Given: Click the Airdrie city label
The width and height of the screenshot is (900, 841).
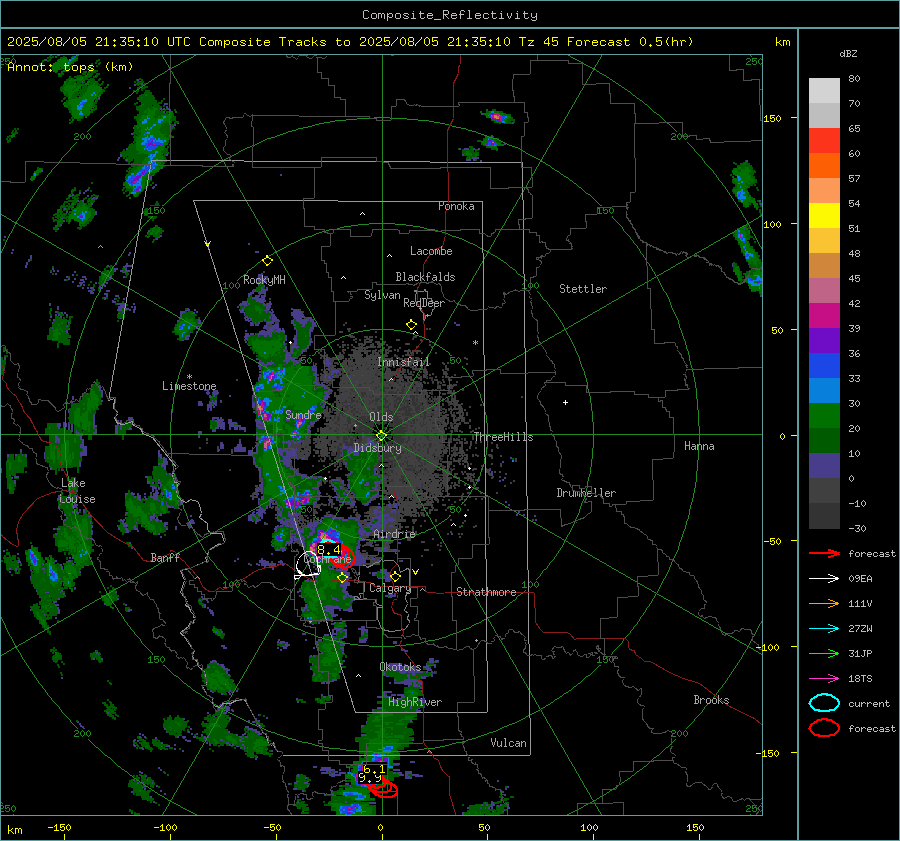Looking at the screenshot, I should 394,534.
